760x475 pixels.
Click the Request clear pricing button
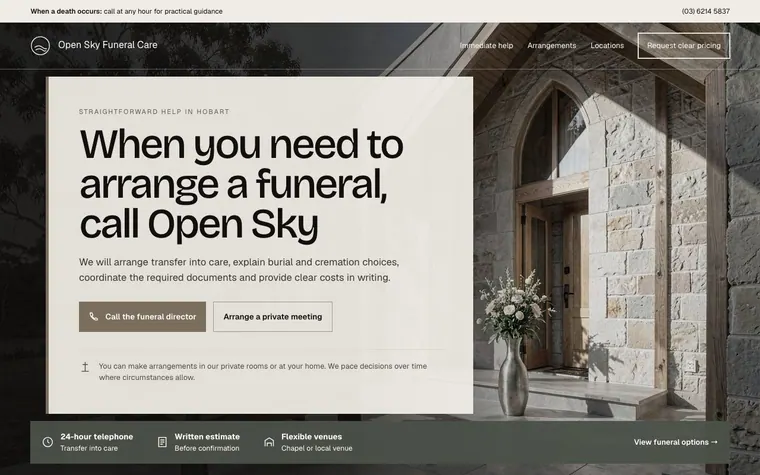tap(683, 46)
